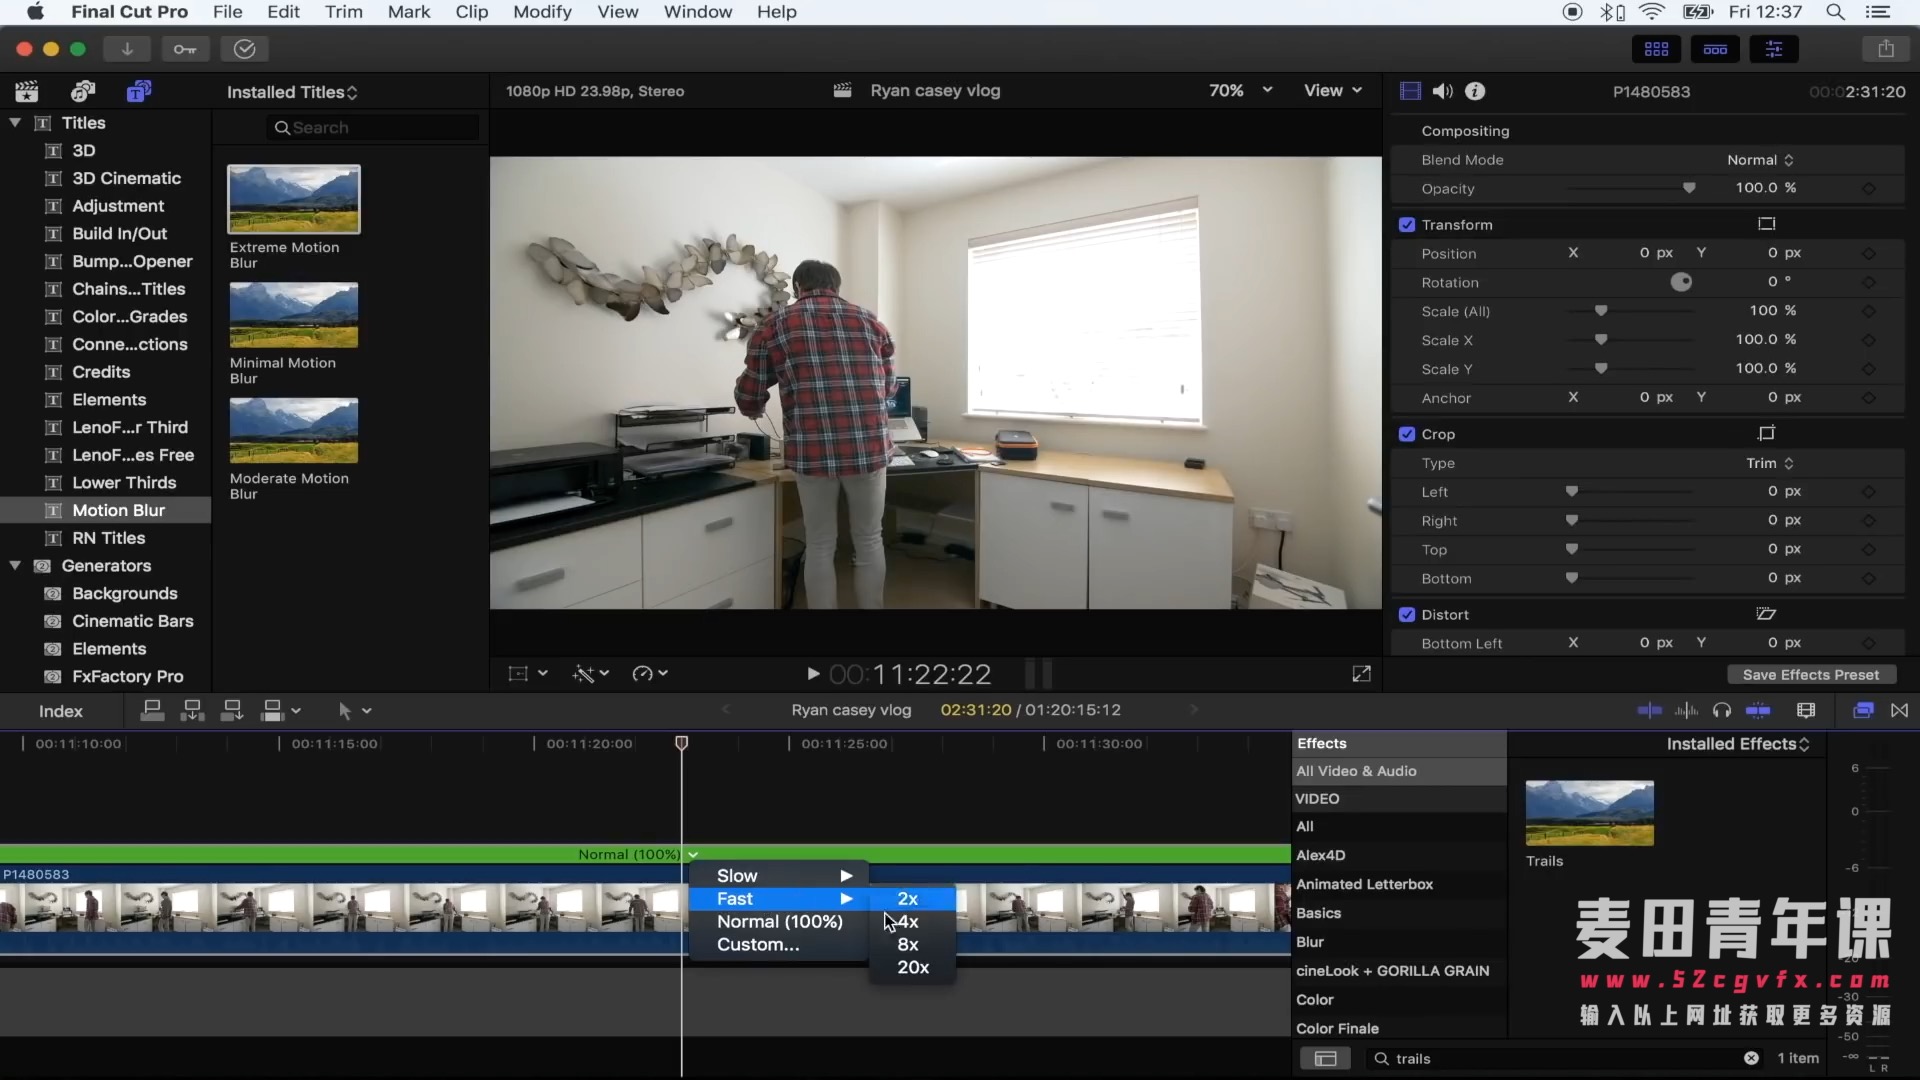Open the Retime speedometer menu below the viewer

pos(650,674)
